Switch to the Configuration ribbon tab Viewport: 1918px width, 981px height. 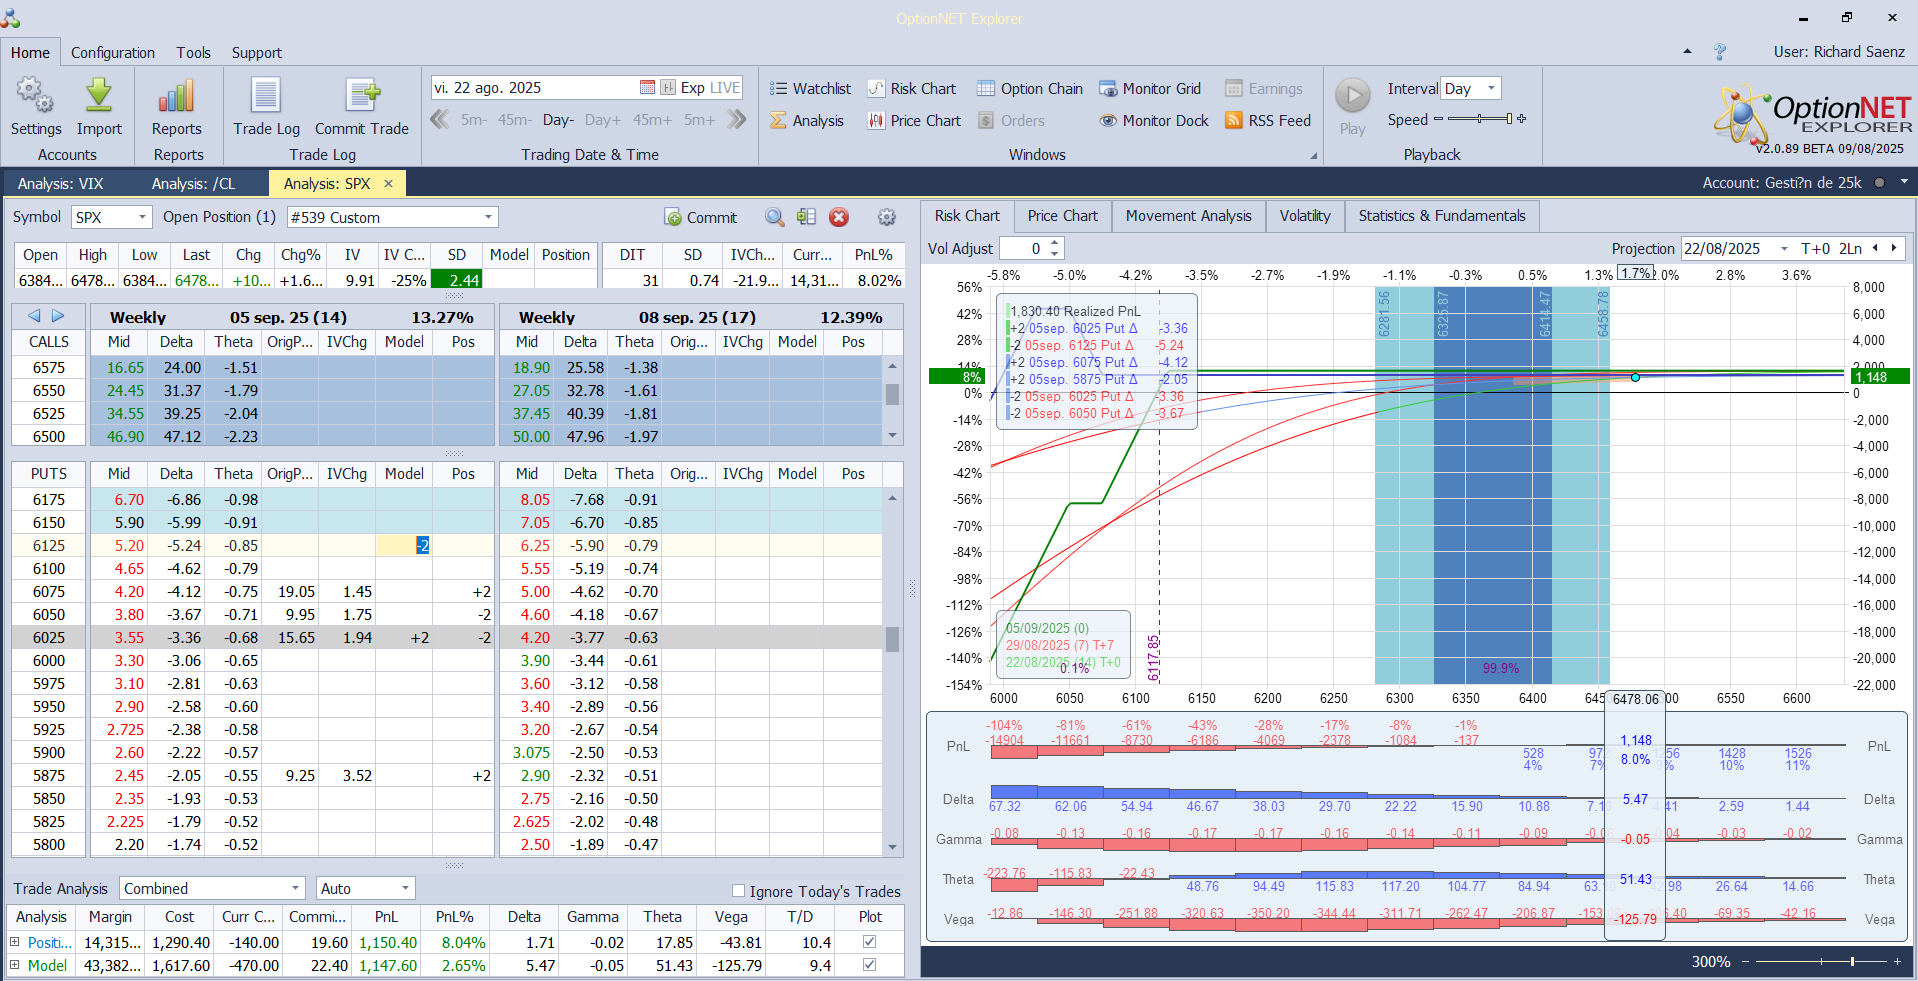pos(113,53)
